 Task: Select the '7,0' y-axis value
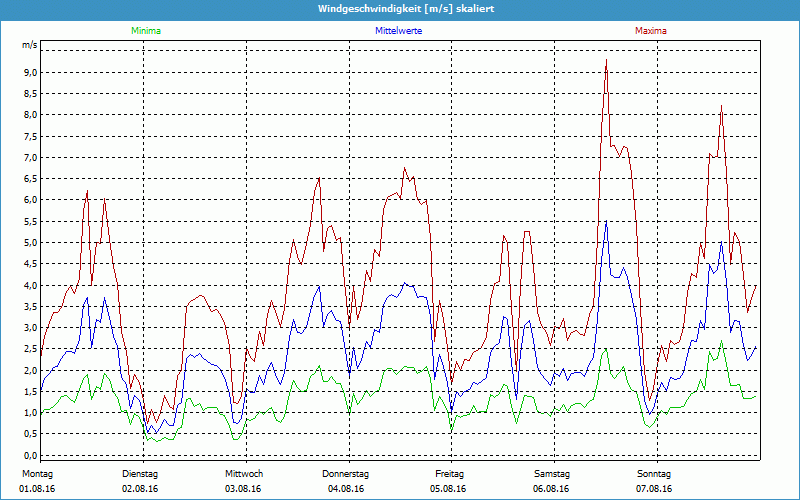[30, 157]
